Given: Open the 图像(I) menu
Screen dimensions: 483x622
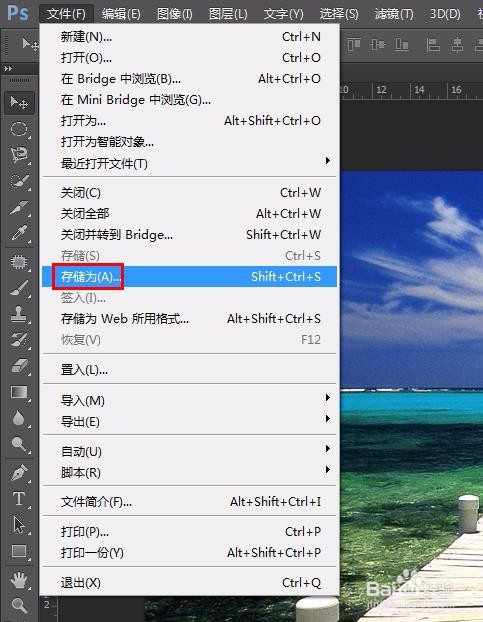Looking at the screenshot, I should (x=175, y=14).
